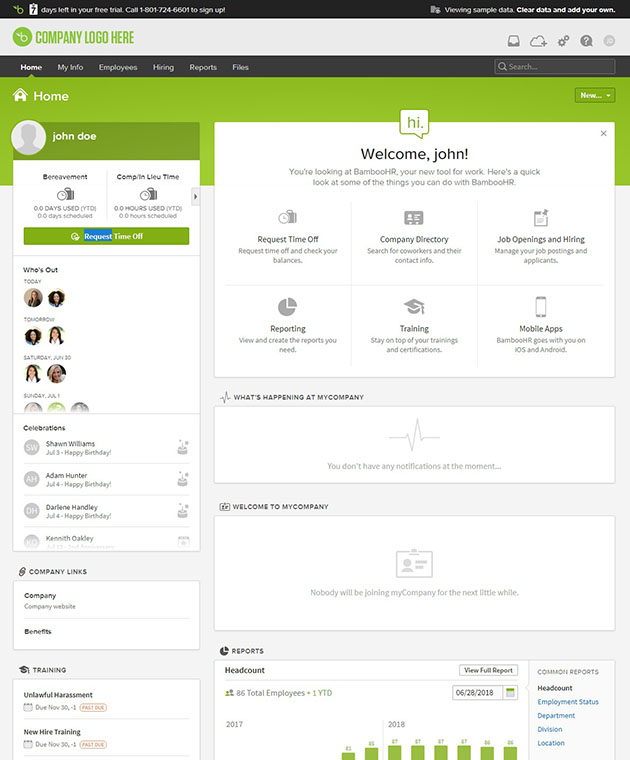The height and width of the screenshot is (760, 630).
Task: Click the Home house icon
Action: point(20,95)
